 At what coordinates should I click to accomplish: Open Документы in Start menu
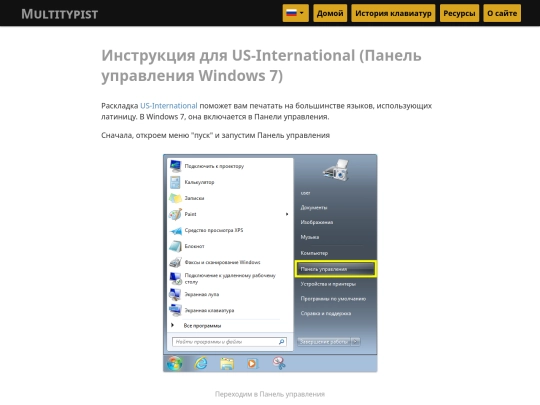314,208
